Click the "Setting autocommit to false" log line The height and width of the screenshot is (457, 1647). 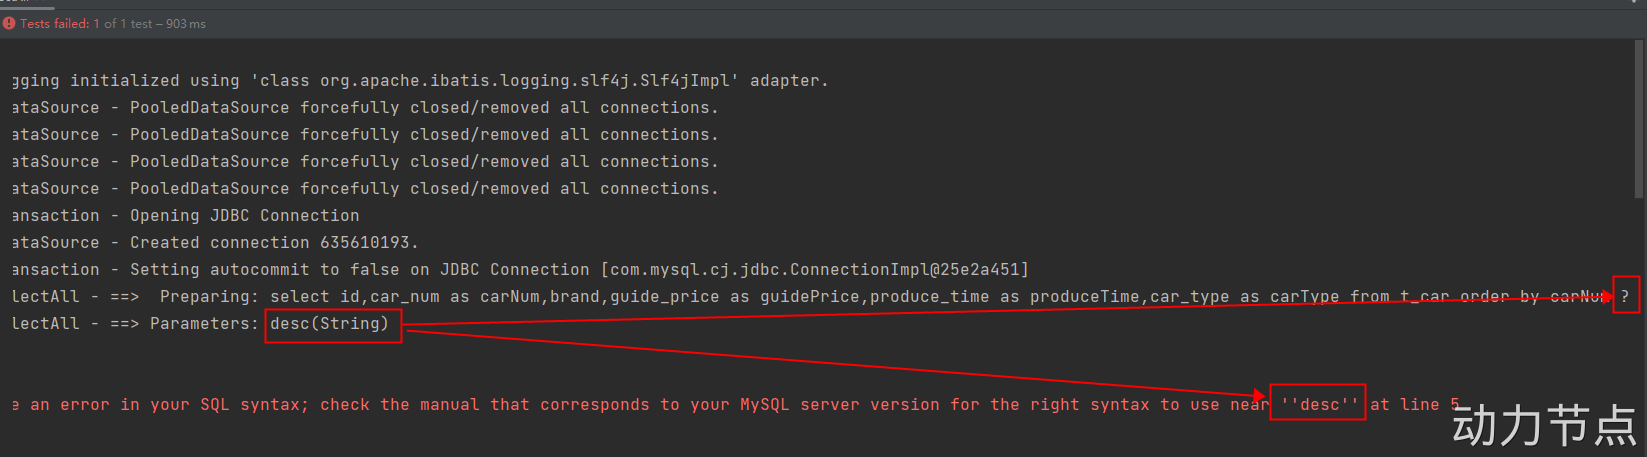tap(520, 270)
